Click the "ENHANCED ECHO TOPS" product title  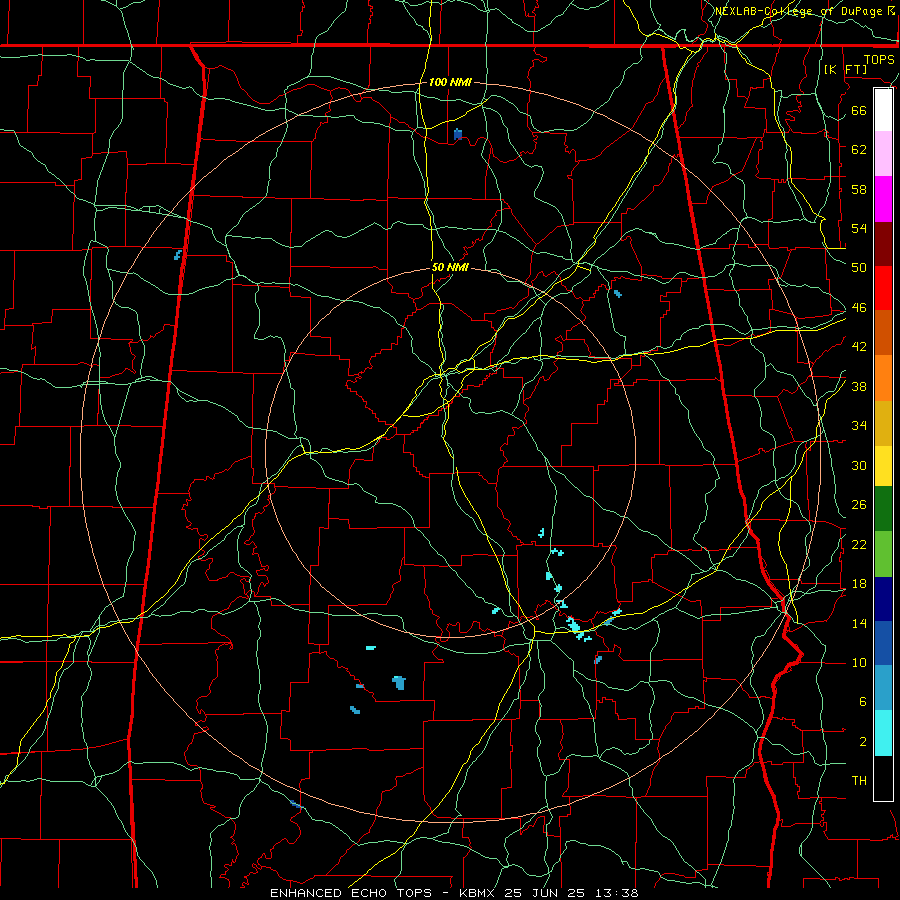[x=351, y=893]
